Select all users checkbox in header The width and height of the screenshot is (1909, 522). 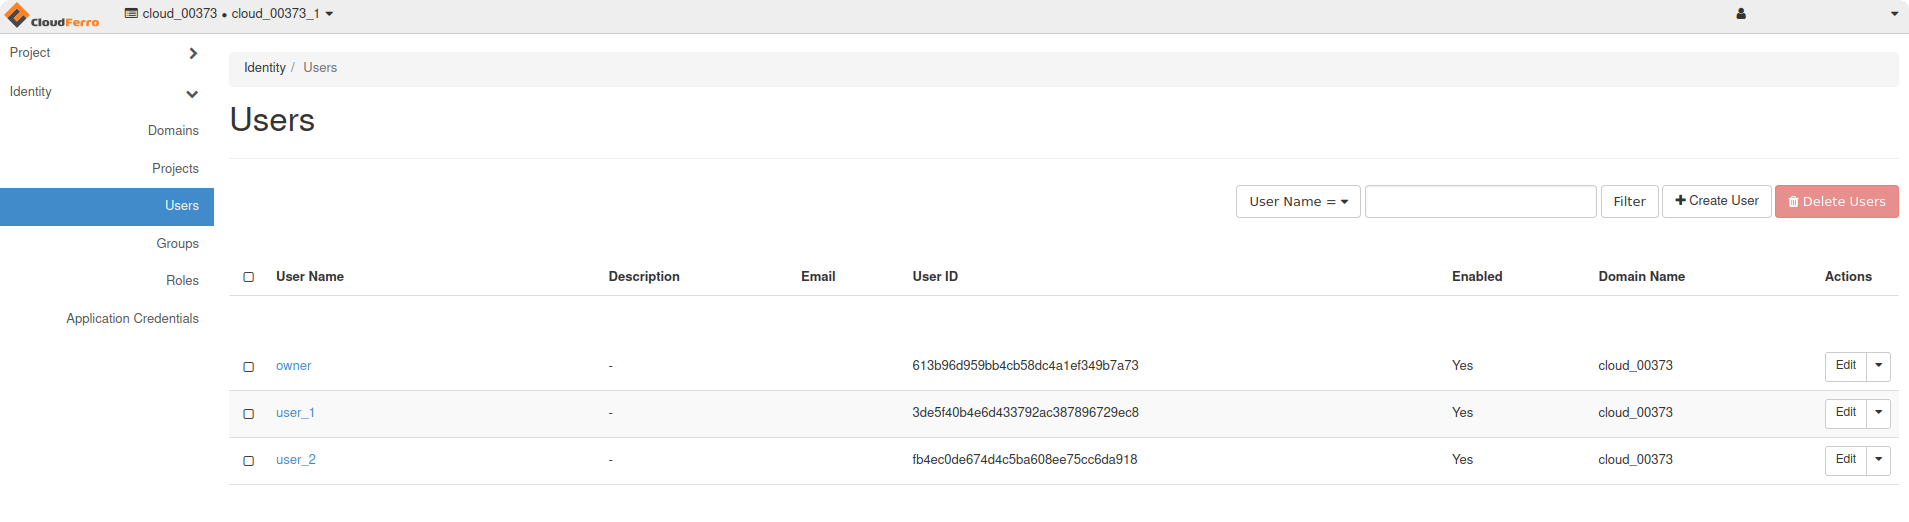click(x=249, y=277)
